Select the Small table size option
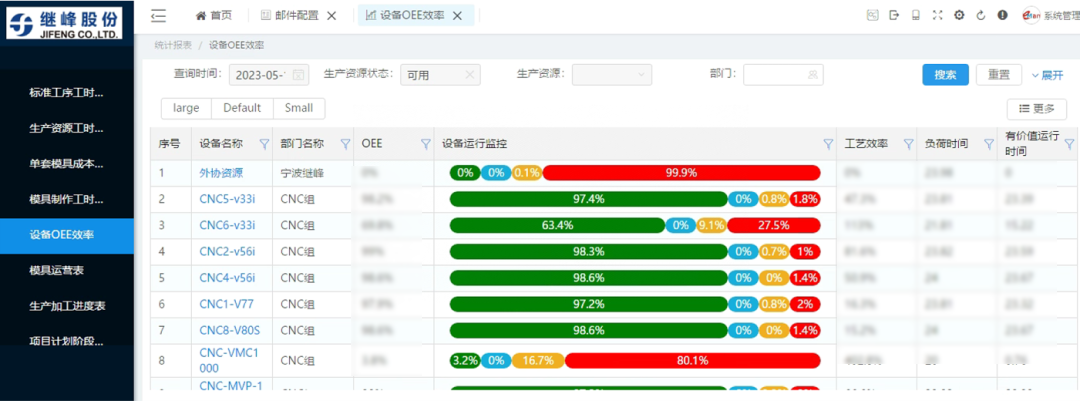The image size is (1080, 401). (299, 108)
